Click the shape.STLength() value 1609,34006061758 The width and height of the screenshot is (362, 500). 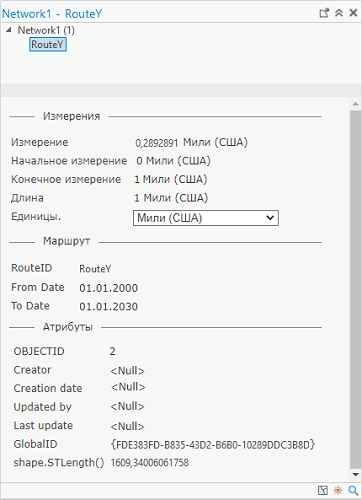[150, 463]
